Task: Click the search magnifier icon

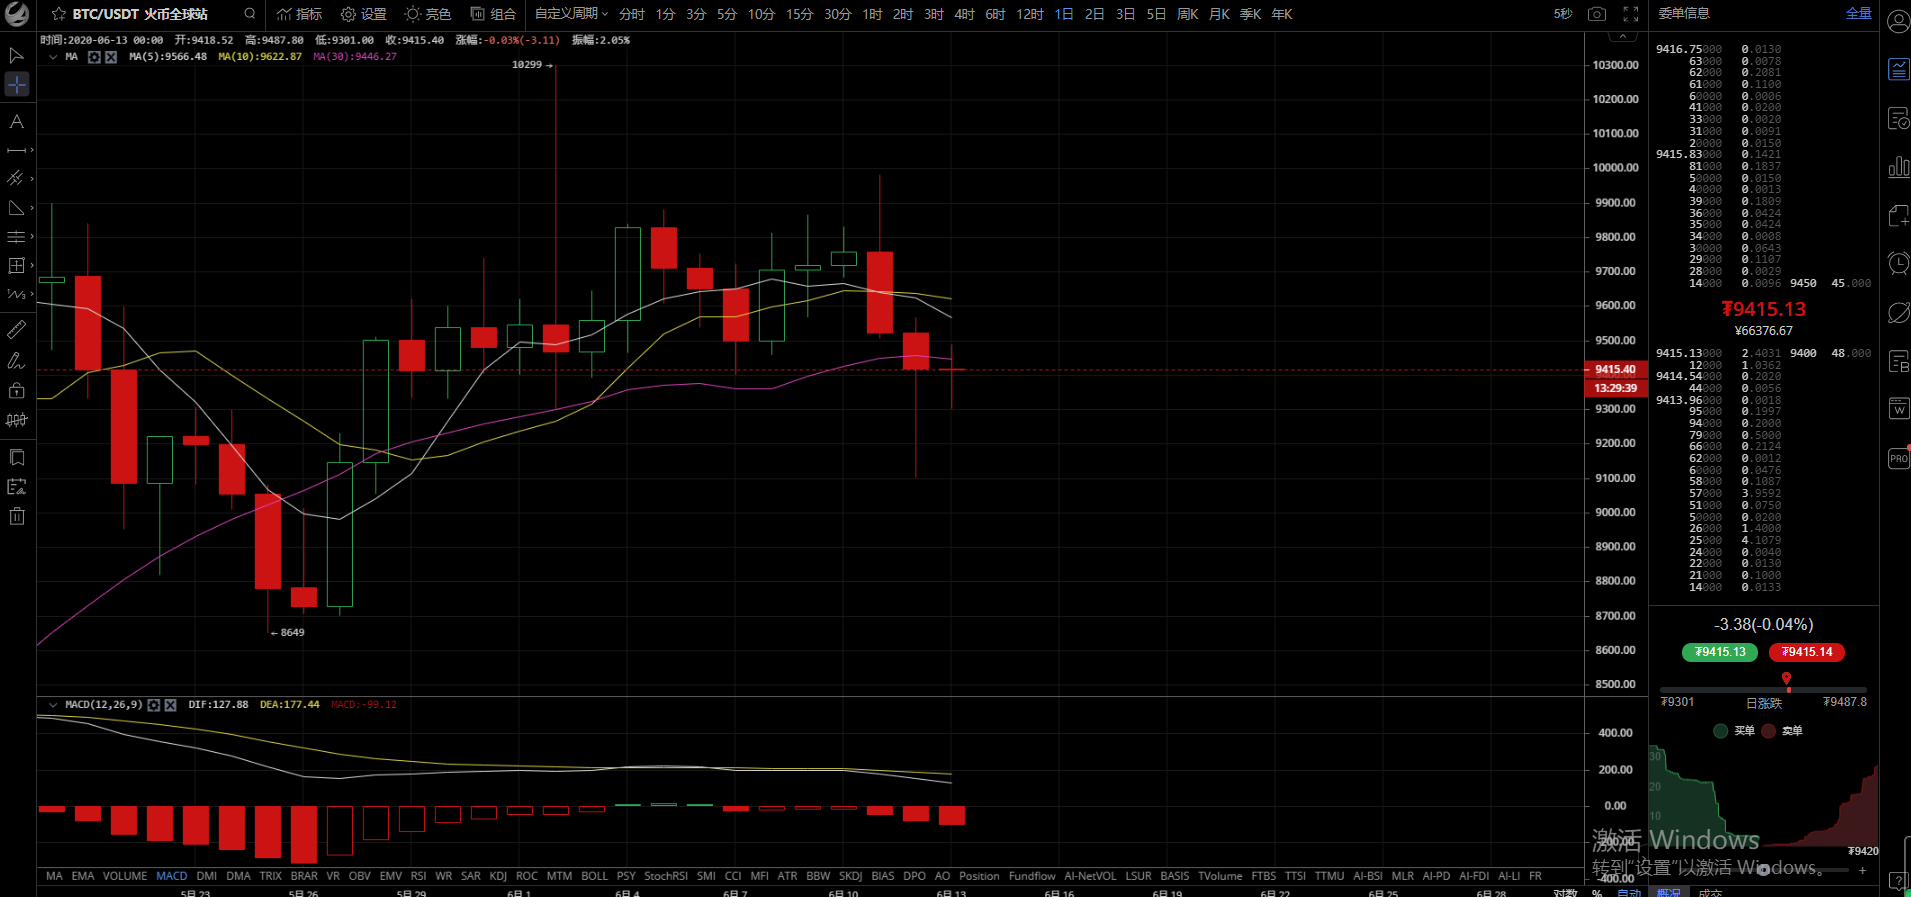Action: coord(250,14)
